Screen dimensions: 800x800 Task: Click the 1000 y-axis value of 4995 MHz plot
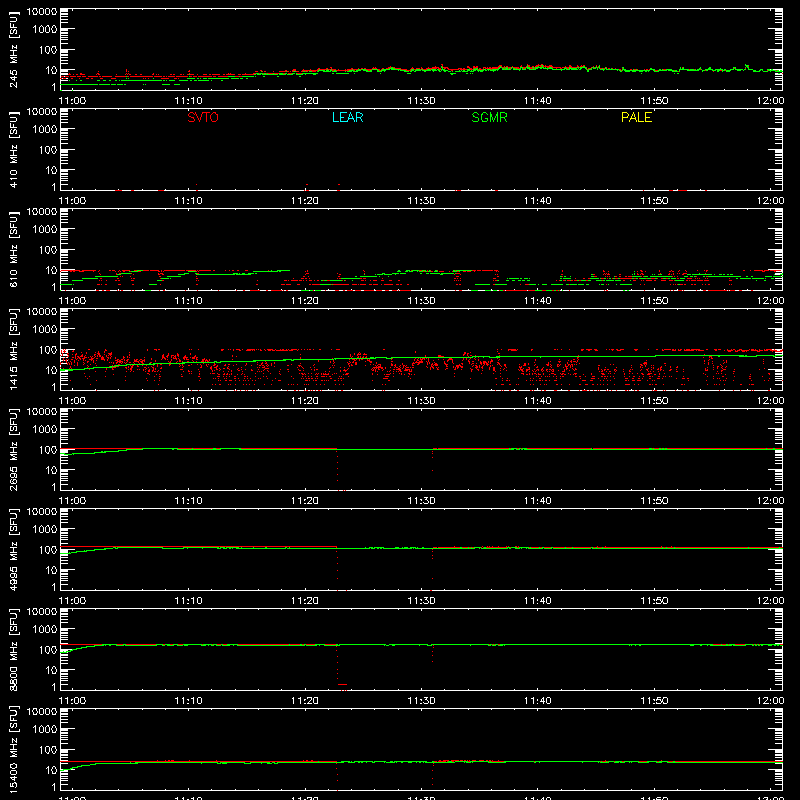click(x=45, y=530)
